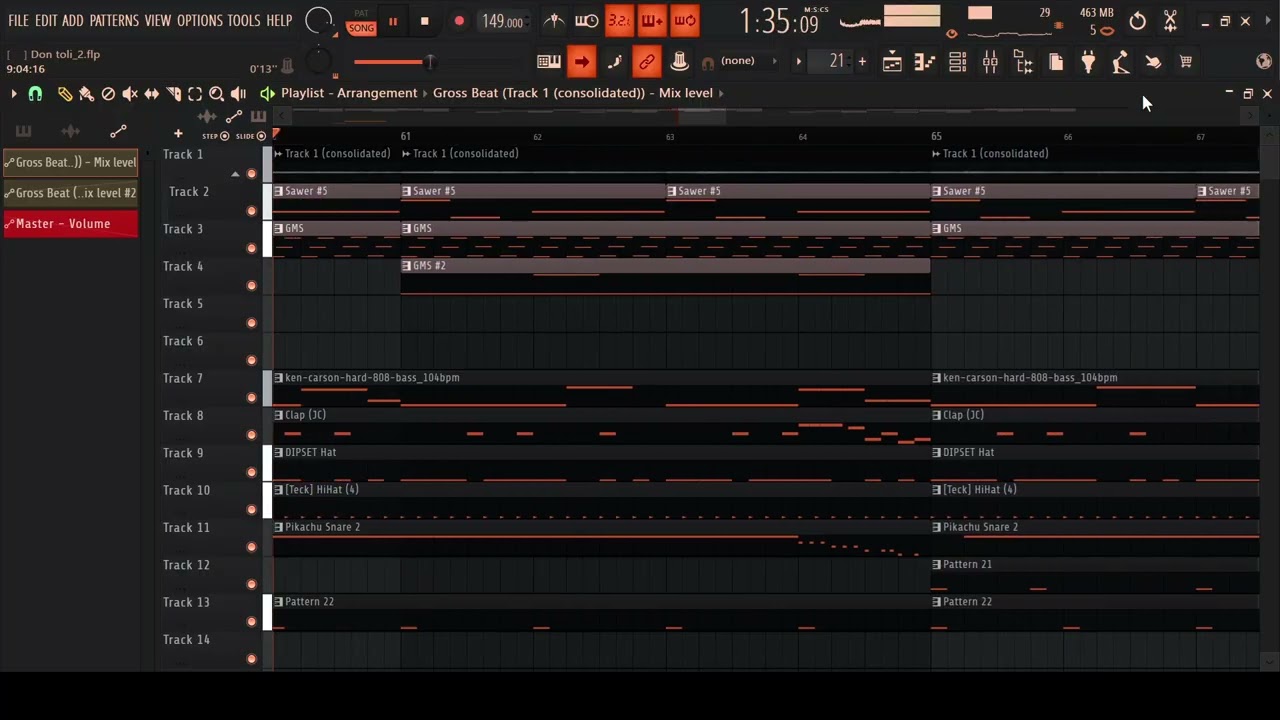Screen dimensions: 1280x720
Task: Open the touch controllers hand icon
Action: [1153, 62]
